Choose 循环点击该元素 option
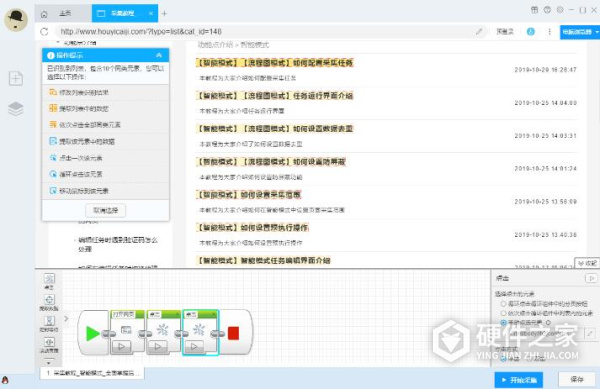The width and height of the screenshot is (600, 389). [x=105, y=174]
